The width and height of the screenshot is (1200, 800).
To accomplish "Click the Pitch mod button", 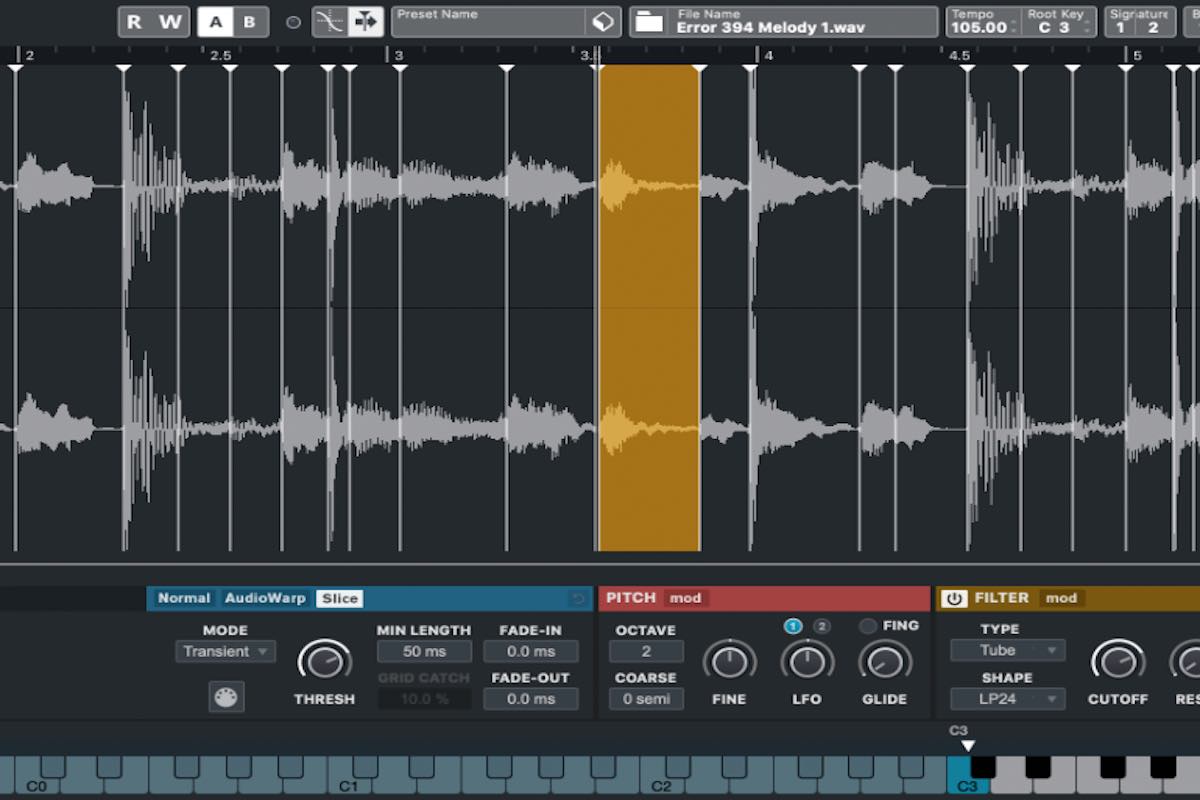I will click(685, 599).
